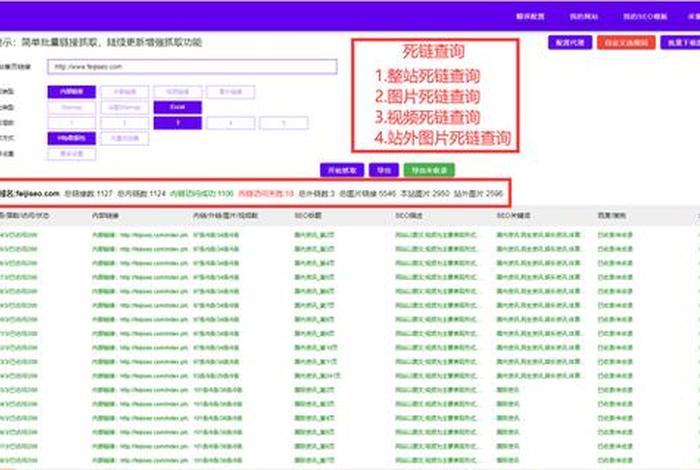This screenshot has width=700, height=470.
Task: Click the total links 1127 statistic
Action: 88,193
